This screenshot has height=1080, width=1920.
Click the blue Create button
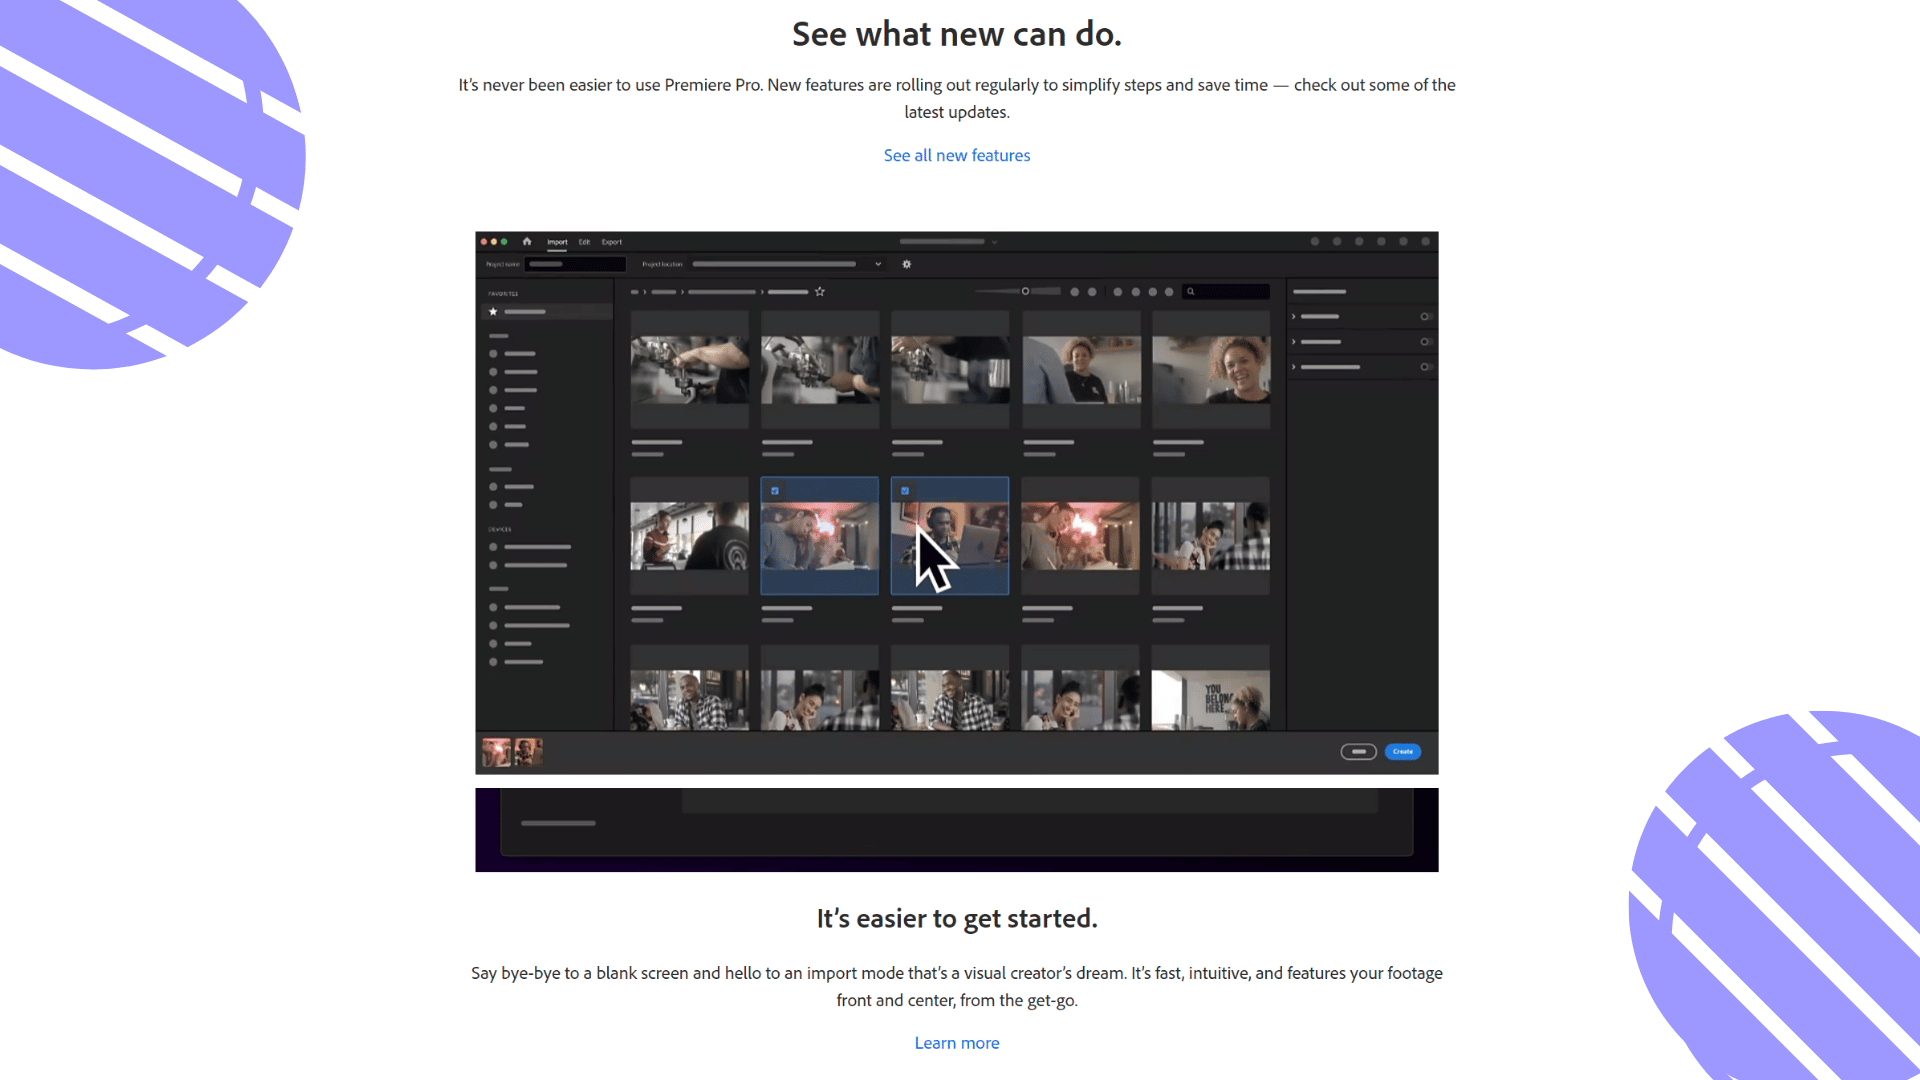1403,752
